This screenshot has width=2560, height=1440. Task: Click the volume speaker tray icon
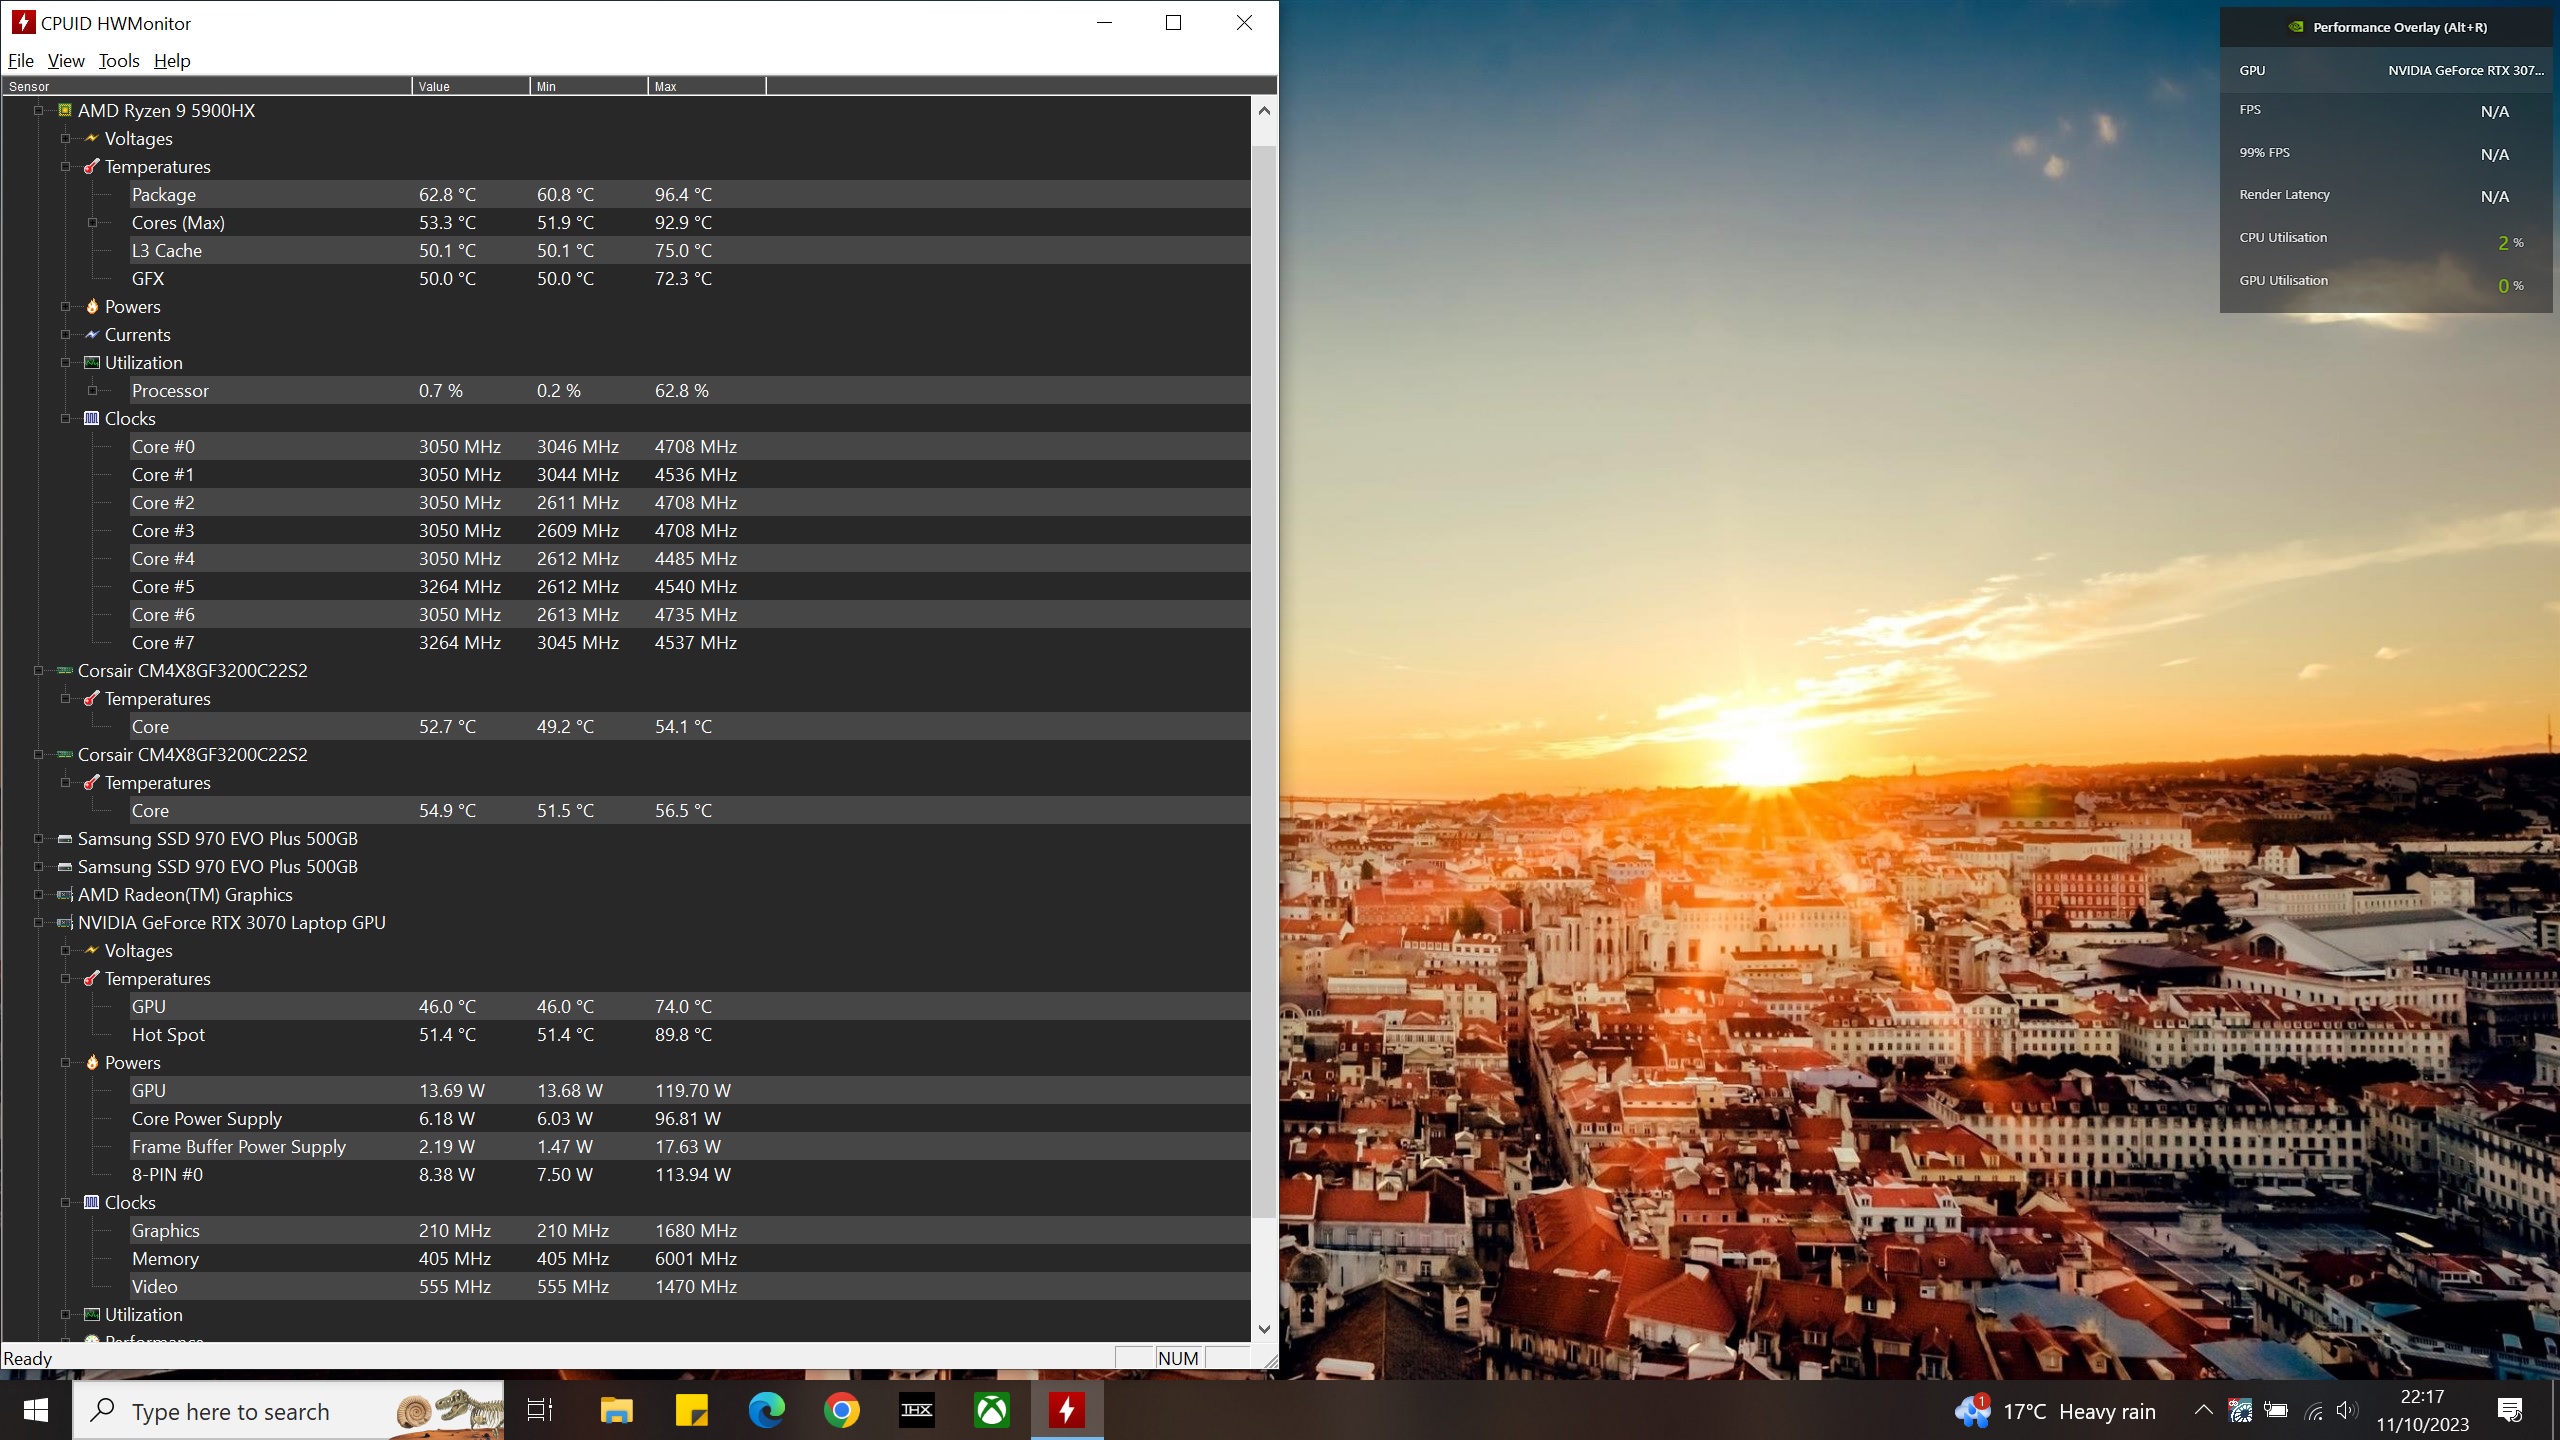point(2347,1411)
